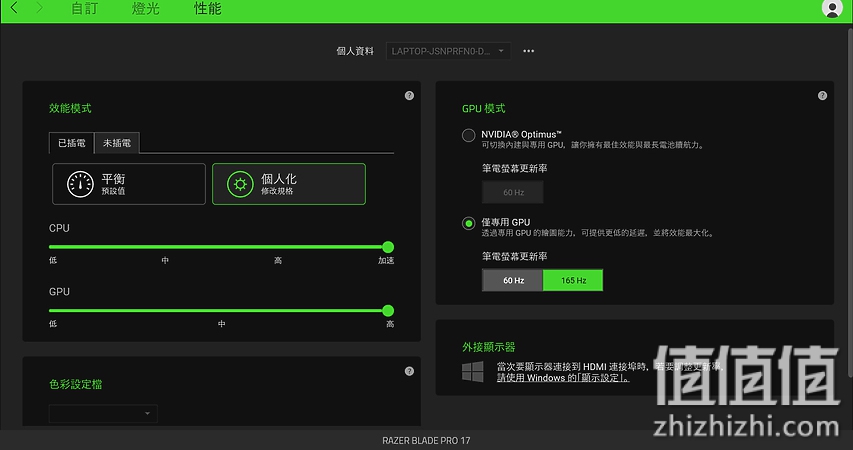Click the CPU slider handle at 加速
Viewport: 853px width, 450px height.
point(388,247)
